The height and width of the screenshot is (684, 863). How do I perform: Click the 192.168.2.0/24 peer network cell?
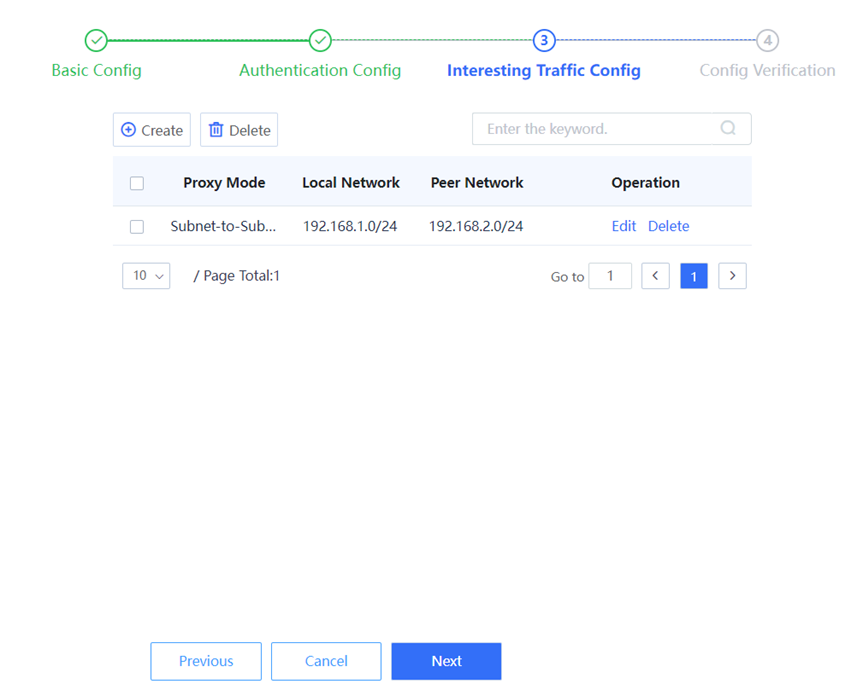pos(476,226)
